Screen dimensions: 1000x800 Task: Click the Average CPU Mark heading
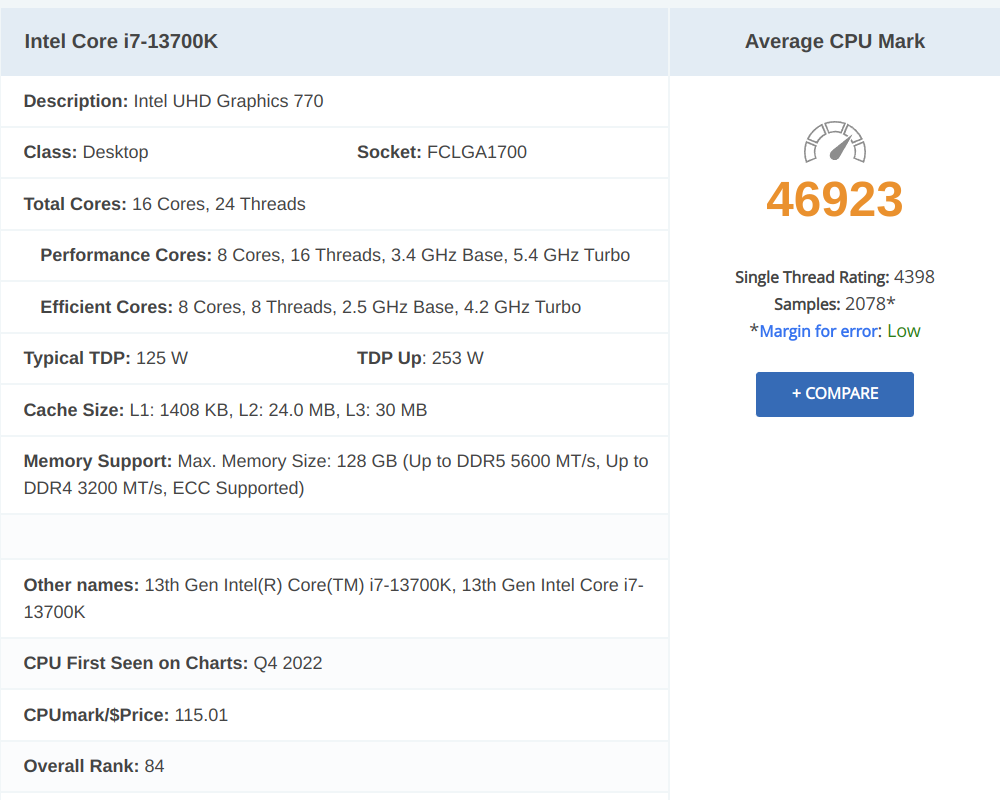coord(834,41)
